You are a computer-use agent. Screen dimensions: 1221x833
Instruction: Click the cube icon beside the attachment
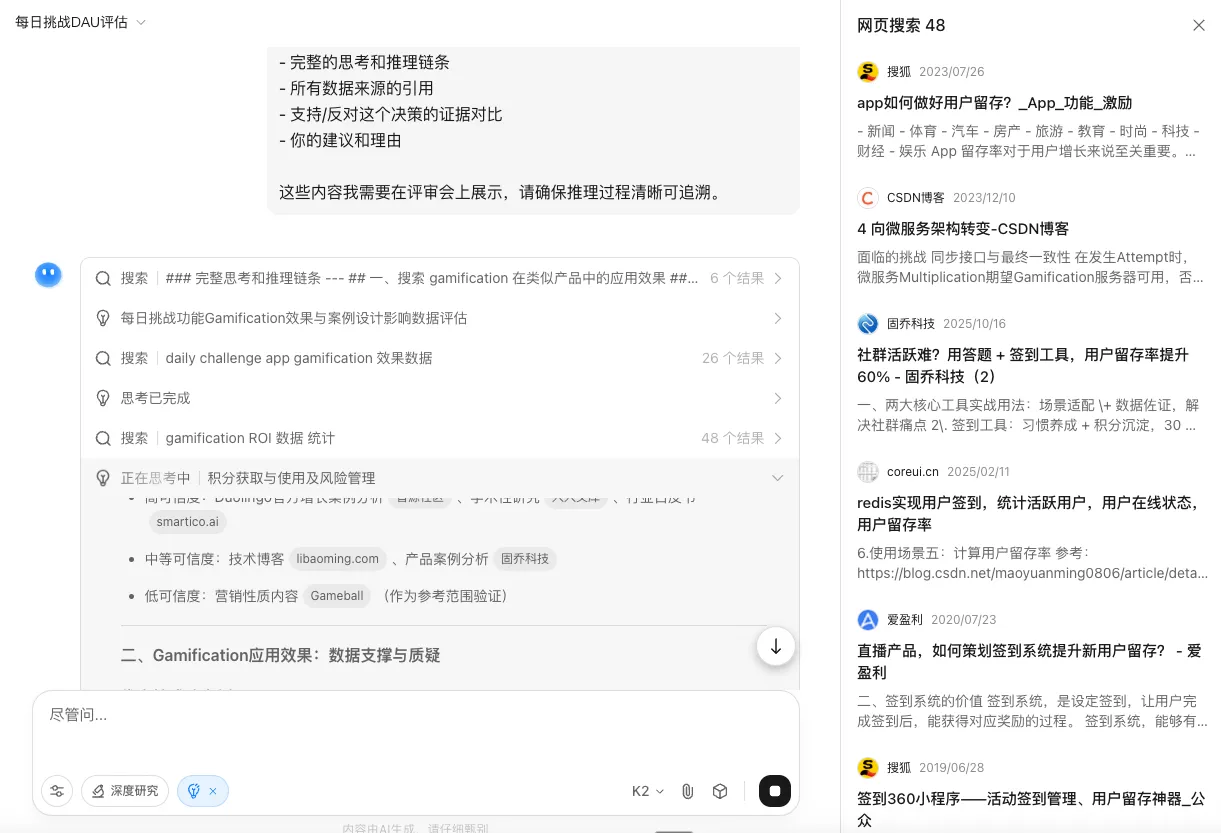(x=720, y=791)
